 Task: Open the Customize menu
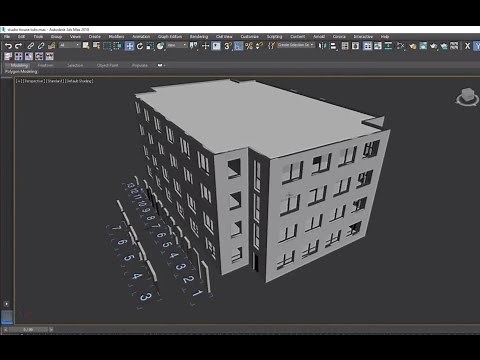[250, 37]
